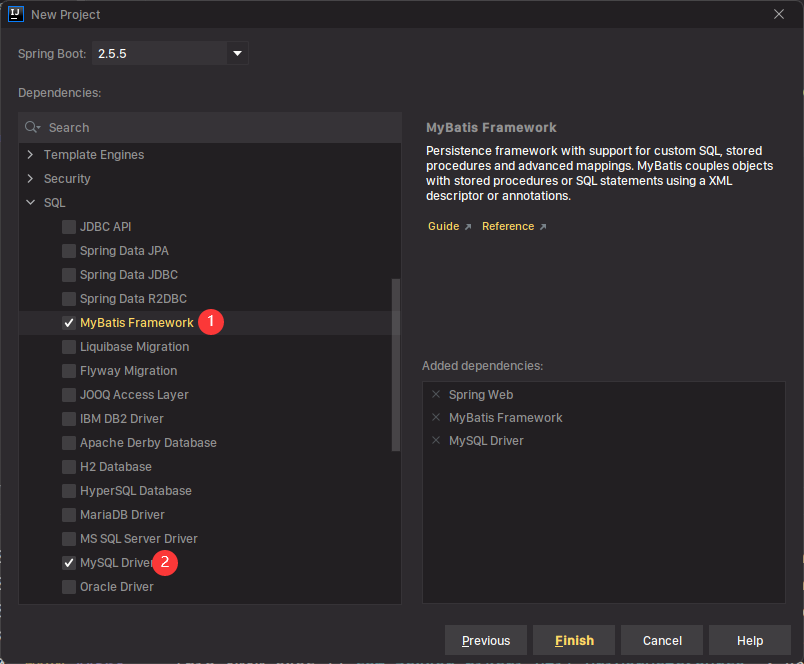Select the MariaDB Driver checkbox
804x664 pixels.
pyautogui.click(x=69, y=515)
